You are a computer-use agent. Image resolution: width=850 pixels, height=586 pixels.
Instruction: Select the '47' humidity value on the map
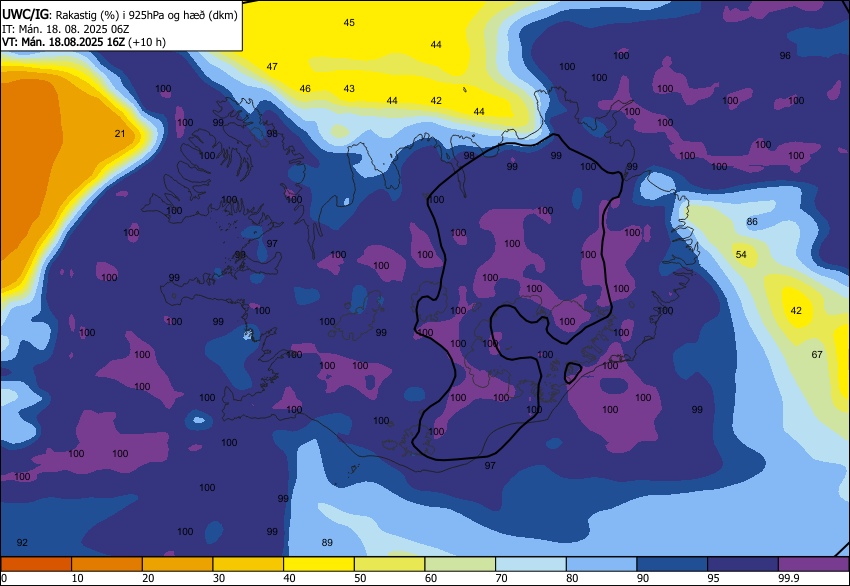click(x=272, y=67)
